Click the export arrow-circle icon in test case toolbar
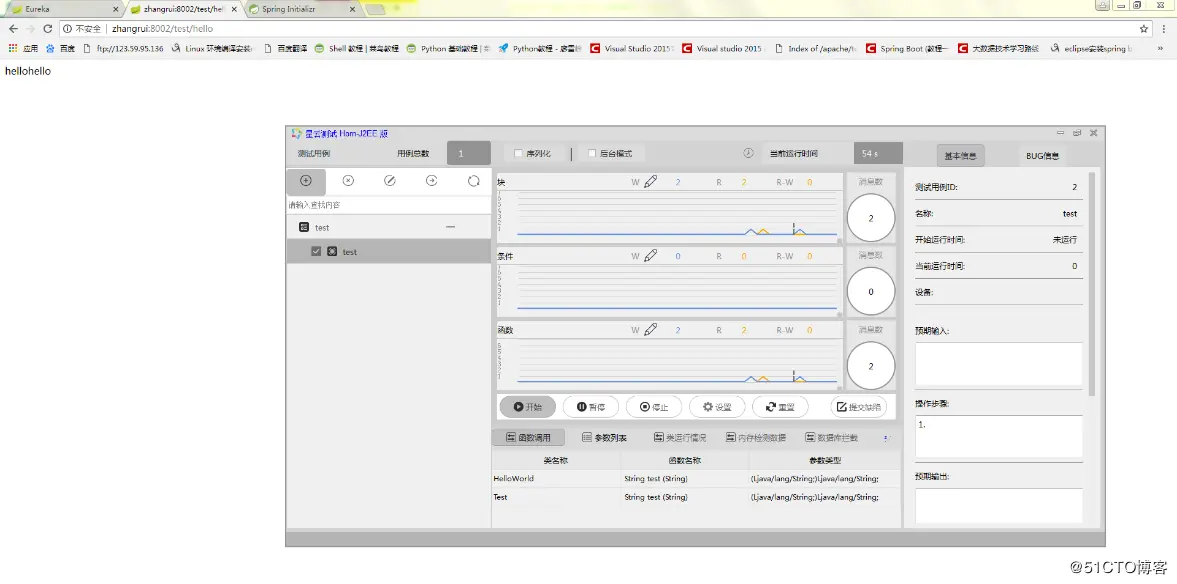 click(x=432, y=181)
